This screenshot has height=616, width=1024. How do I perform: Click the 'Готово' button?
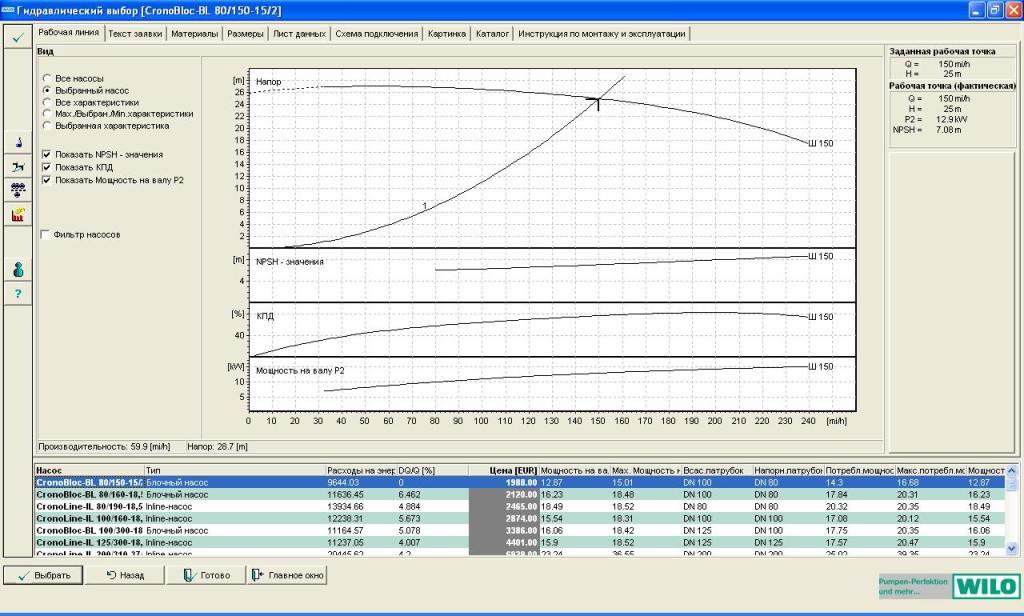coord(206,575)
